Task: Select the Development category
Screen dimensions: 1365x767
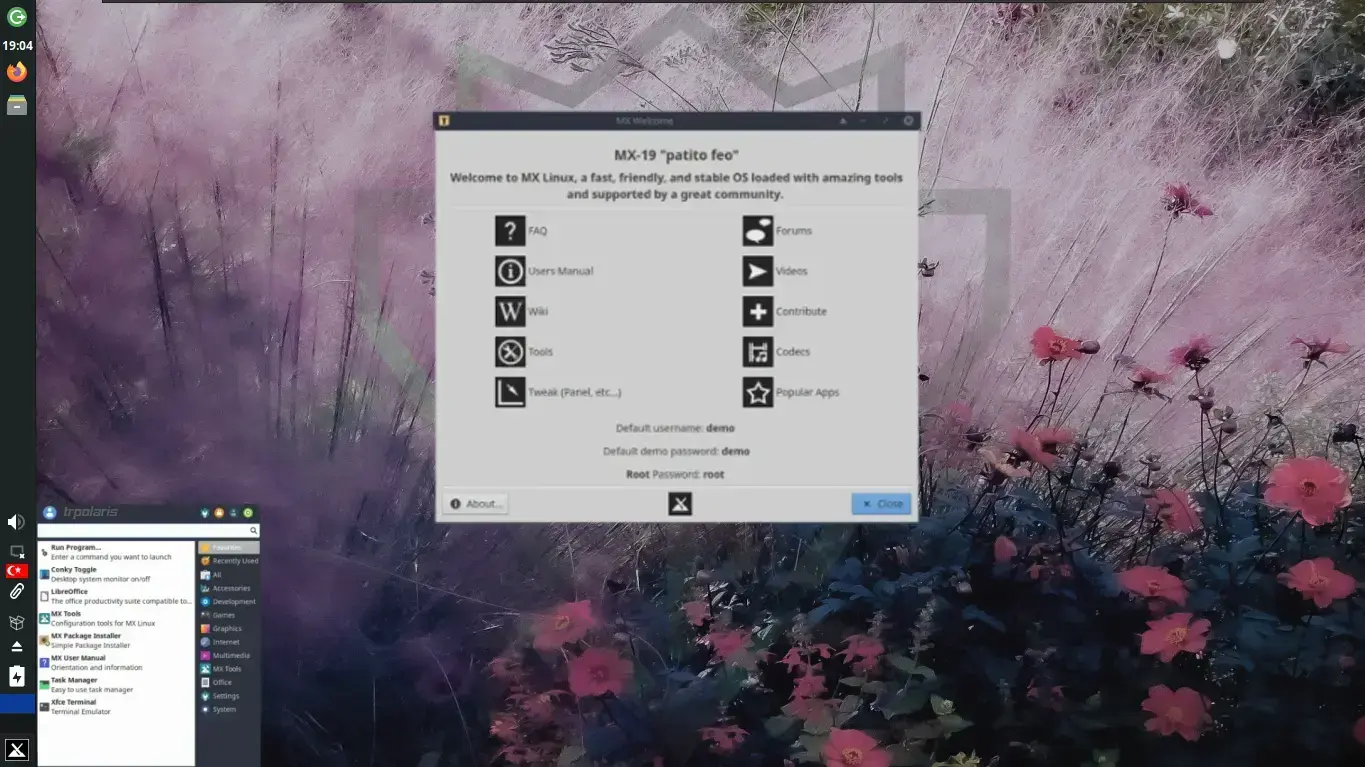Action: click(229, 602)
